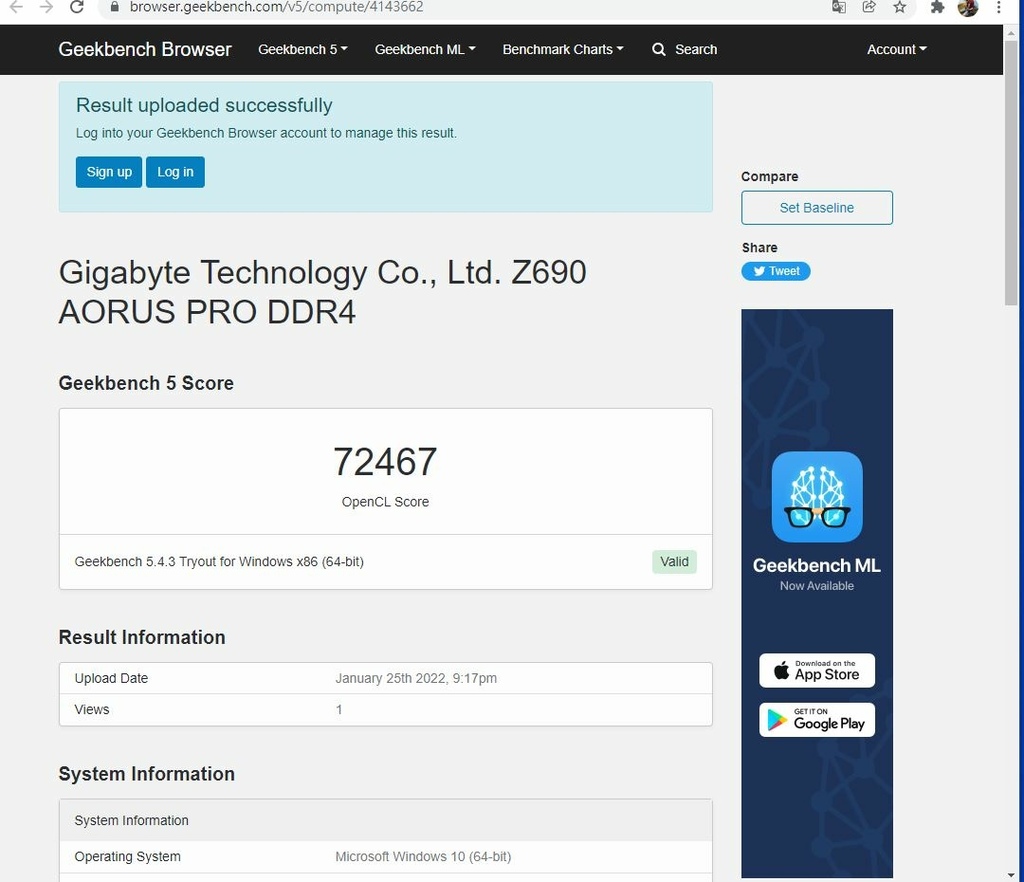Click 'January 25th 2022, 9:17pm' value

pyautogui.click(x=416, y=678)
